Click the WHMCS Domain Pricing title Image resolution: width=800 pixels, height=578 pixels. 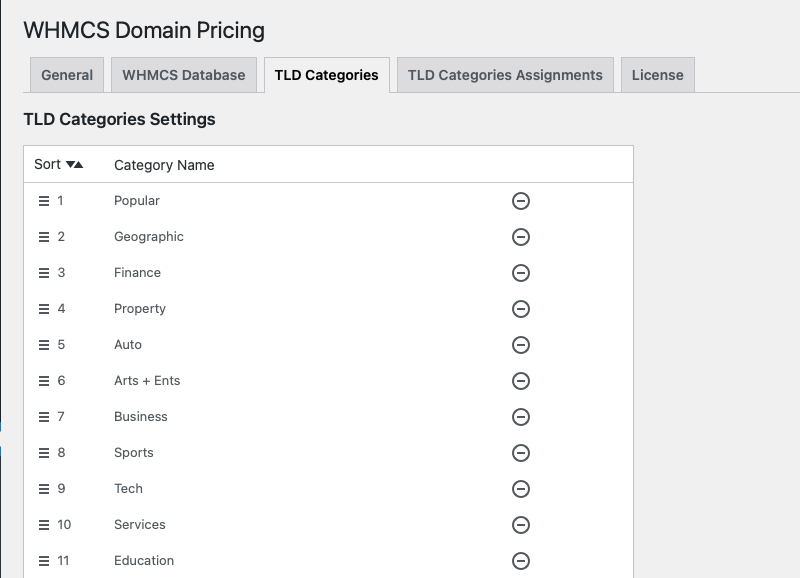[x=144, y=30]
